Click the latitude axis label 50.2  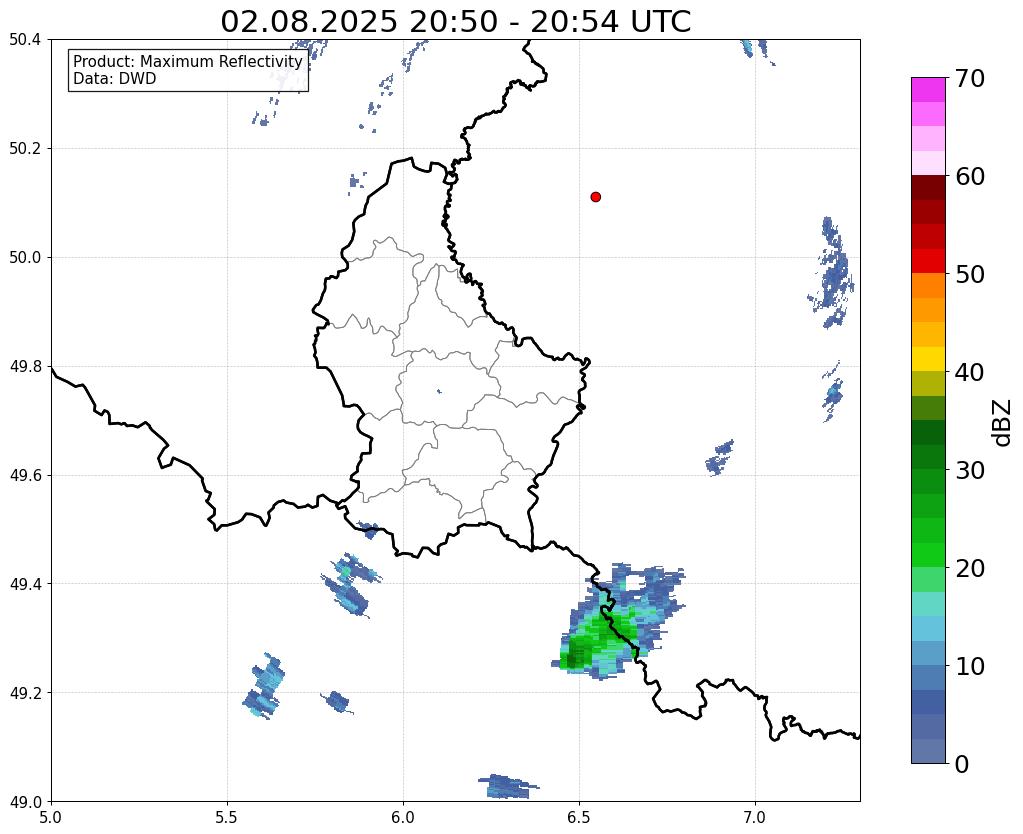point(25,149)
